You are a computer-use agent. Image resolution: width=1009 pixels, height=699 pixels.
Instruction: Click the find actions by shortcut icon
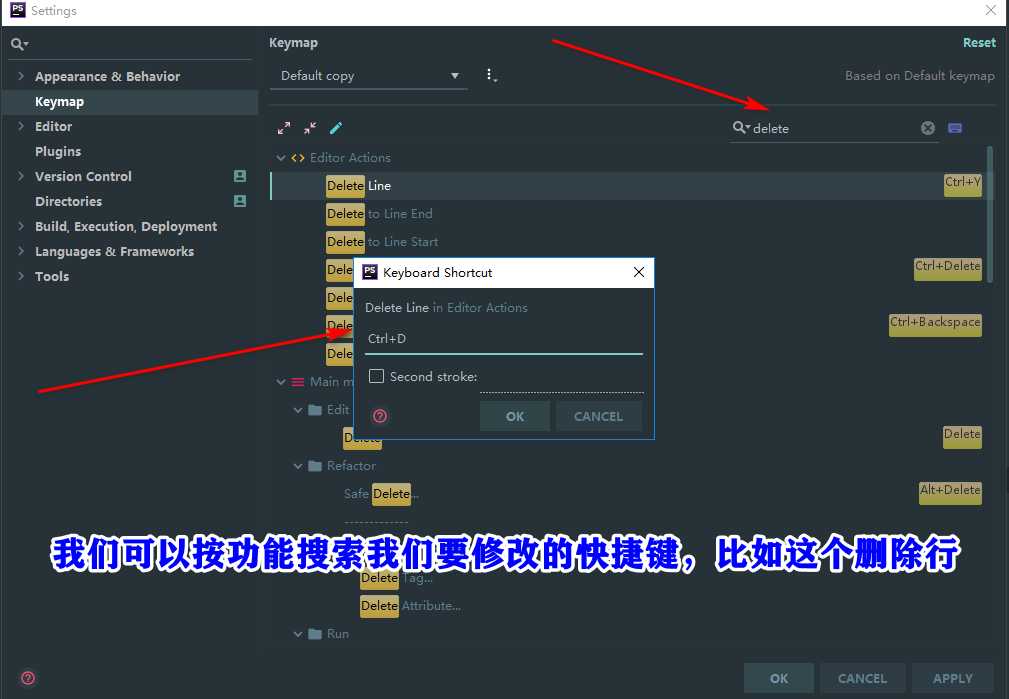click(x=955, y=128)
